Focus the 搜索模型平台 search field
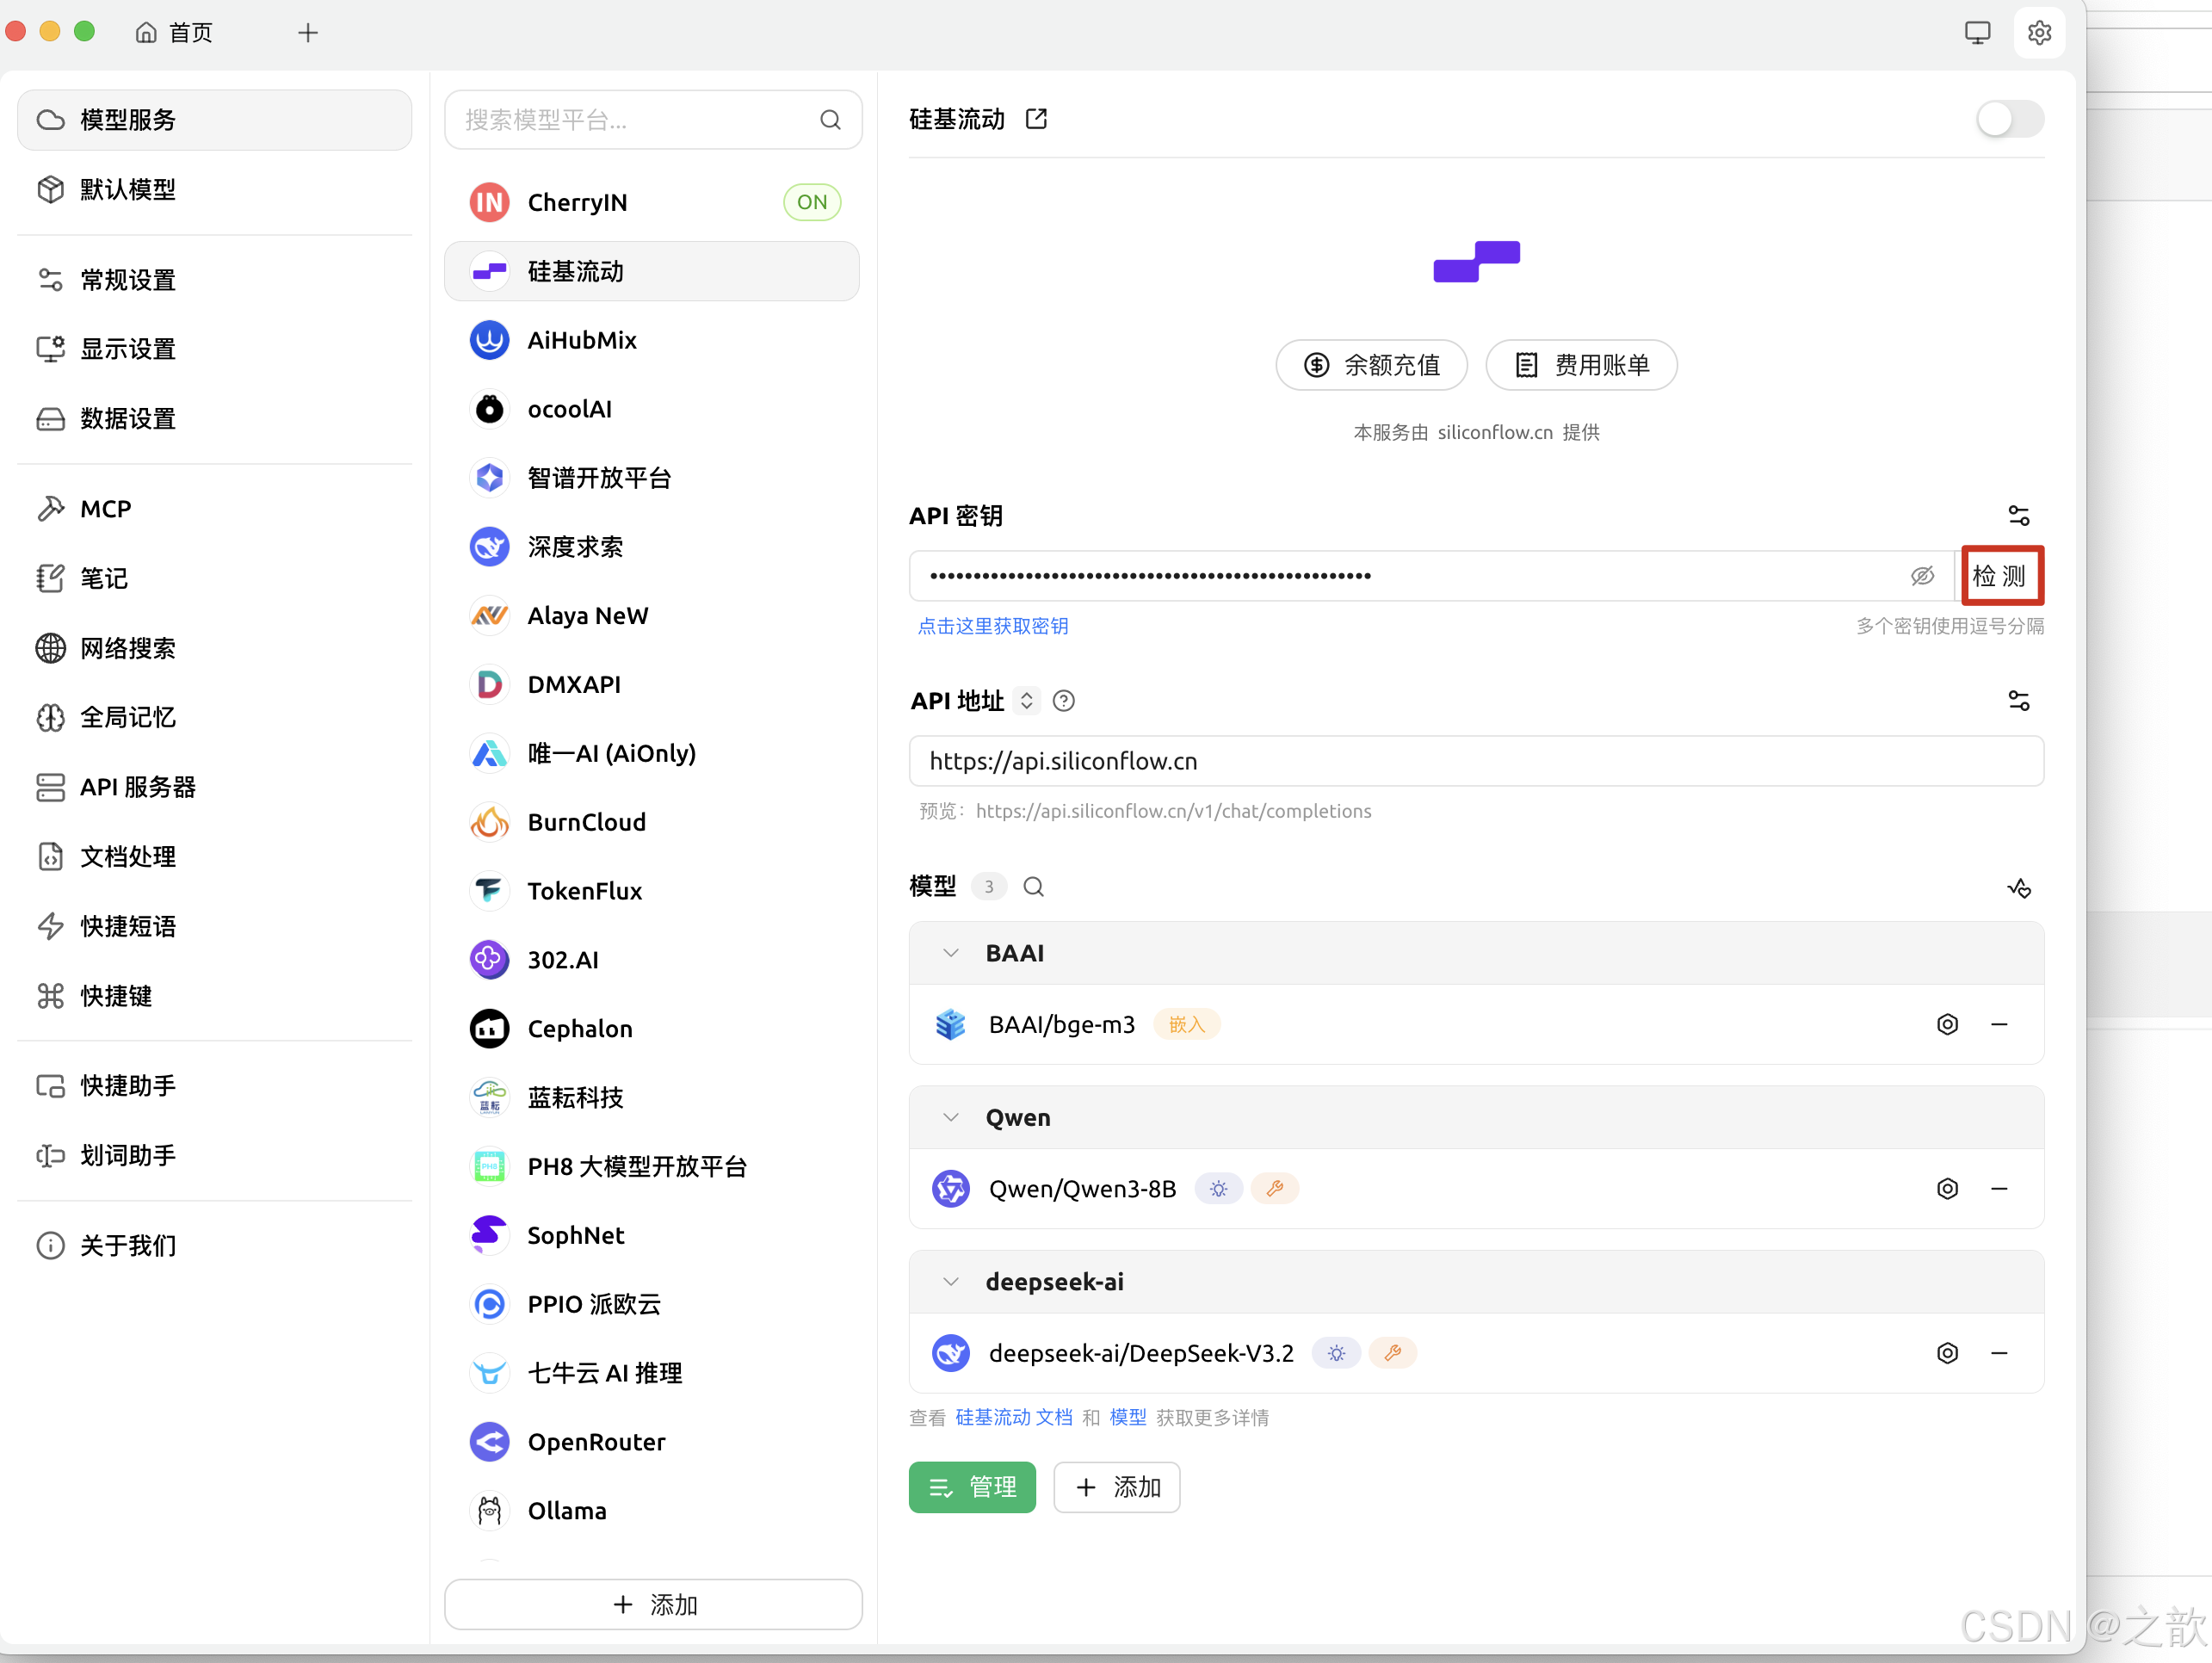 pyautogui.click(x=640, y=120)
